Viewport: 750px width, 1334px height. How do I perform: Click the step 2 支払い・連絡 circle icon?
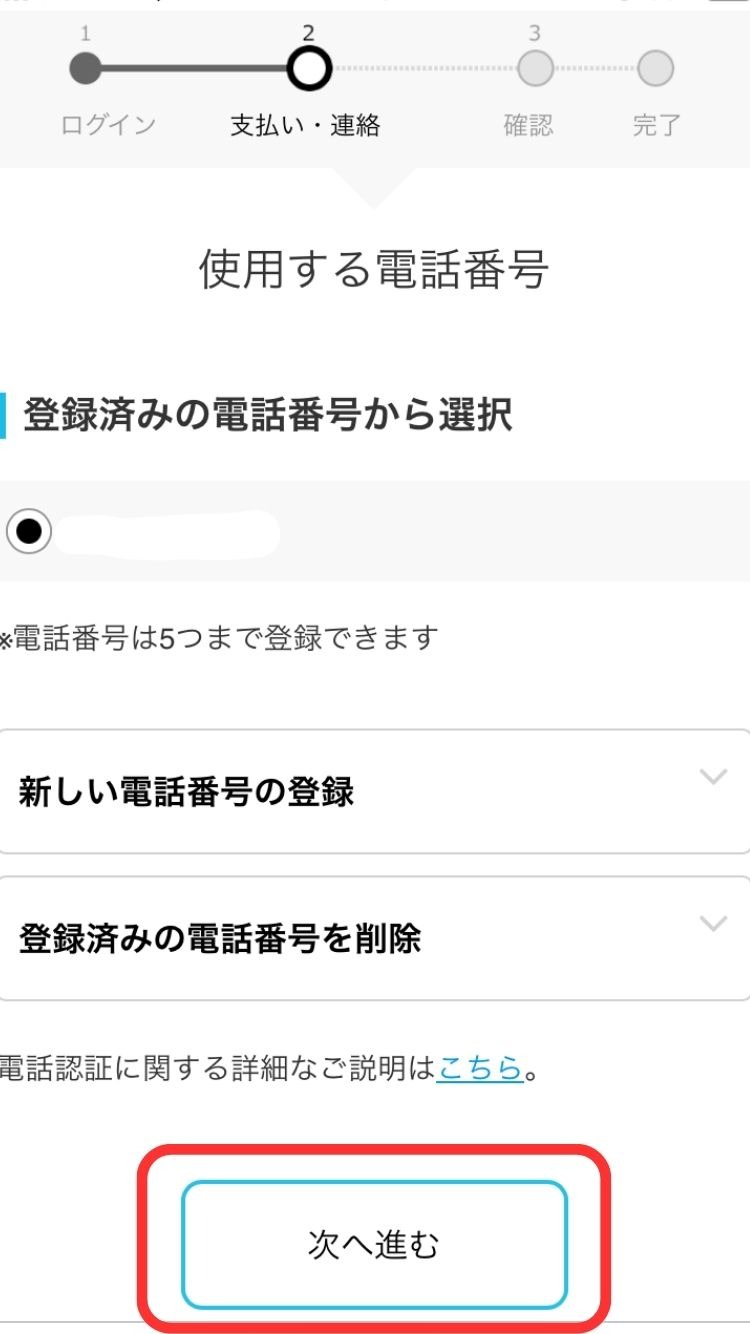tap(310, 68)
